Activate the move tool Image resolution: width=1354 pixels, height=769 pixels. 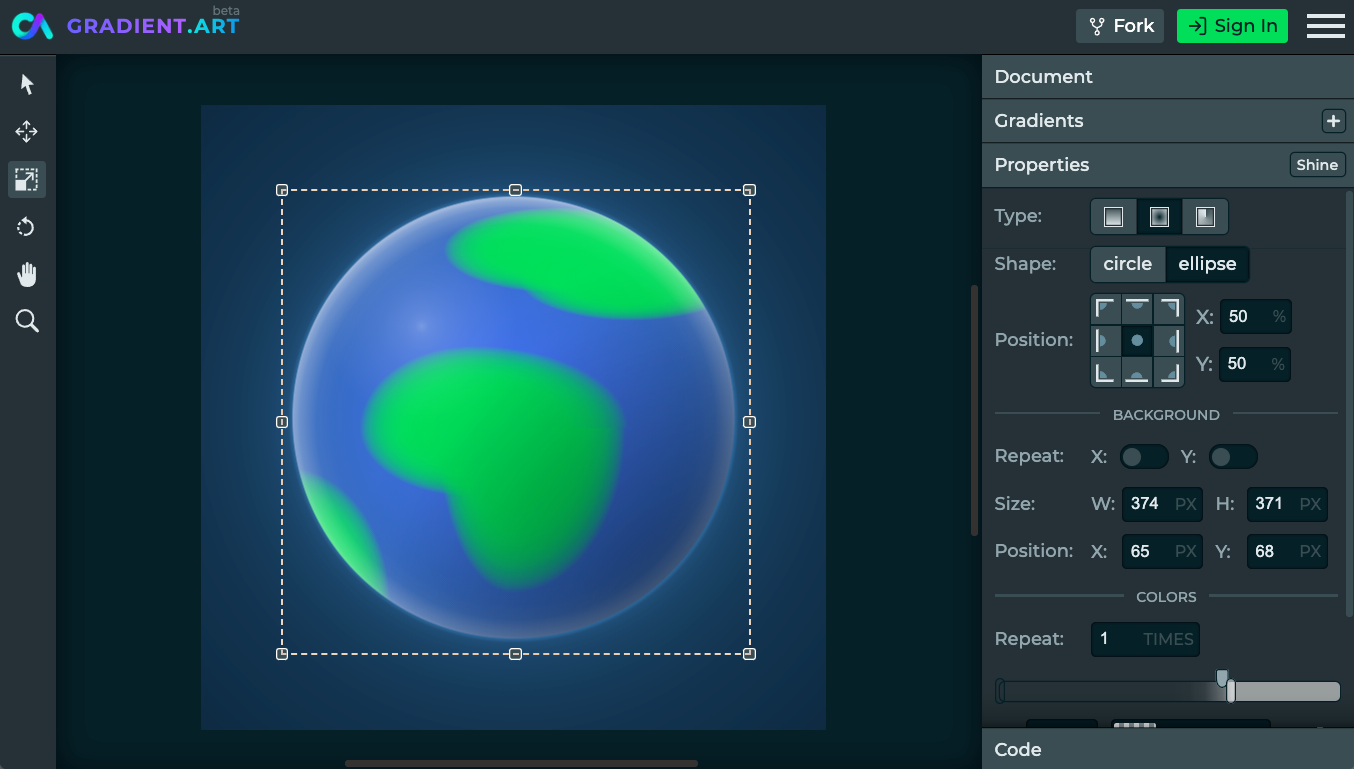pyautogui.click(x=27, y=132)
